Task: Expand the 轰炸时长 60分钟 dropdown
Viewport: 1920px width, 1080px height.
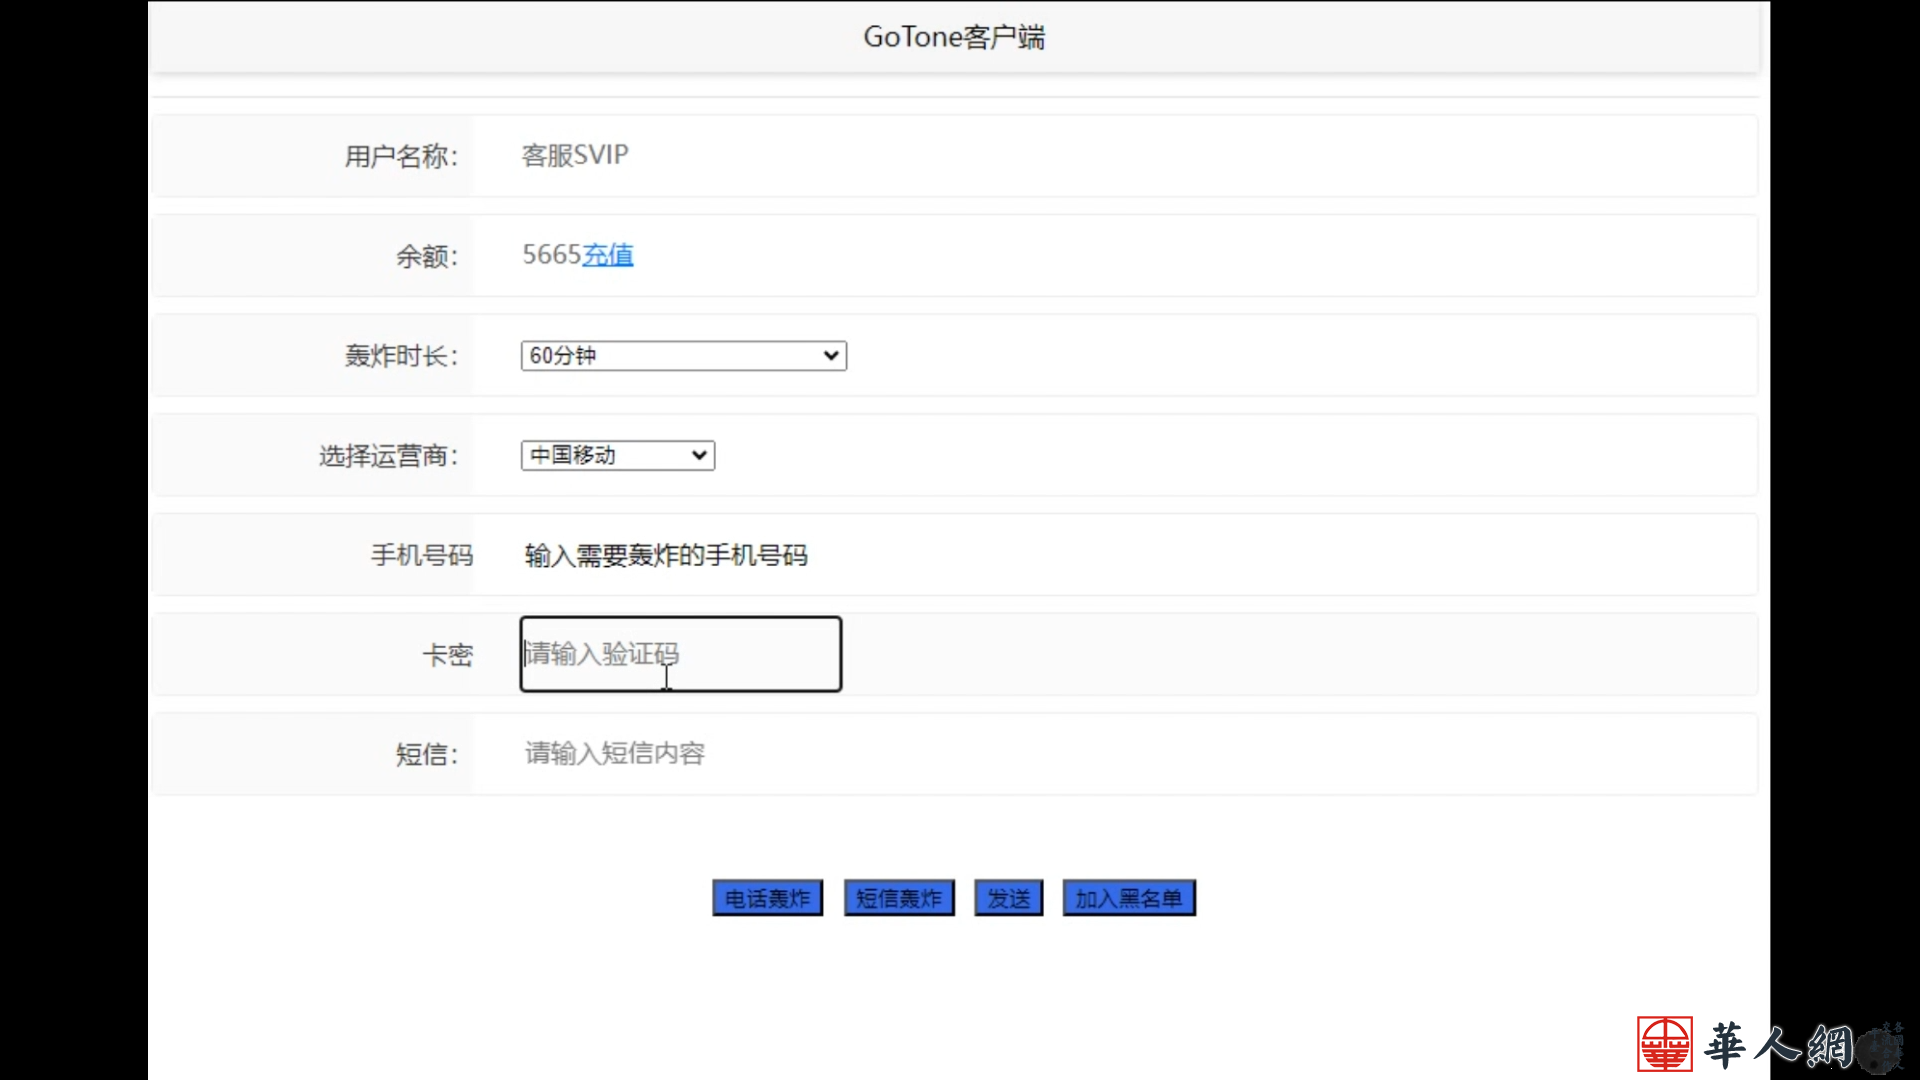Action: pyautogui.click(x=683, y=356)
